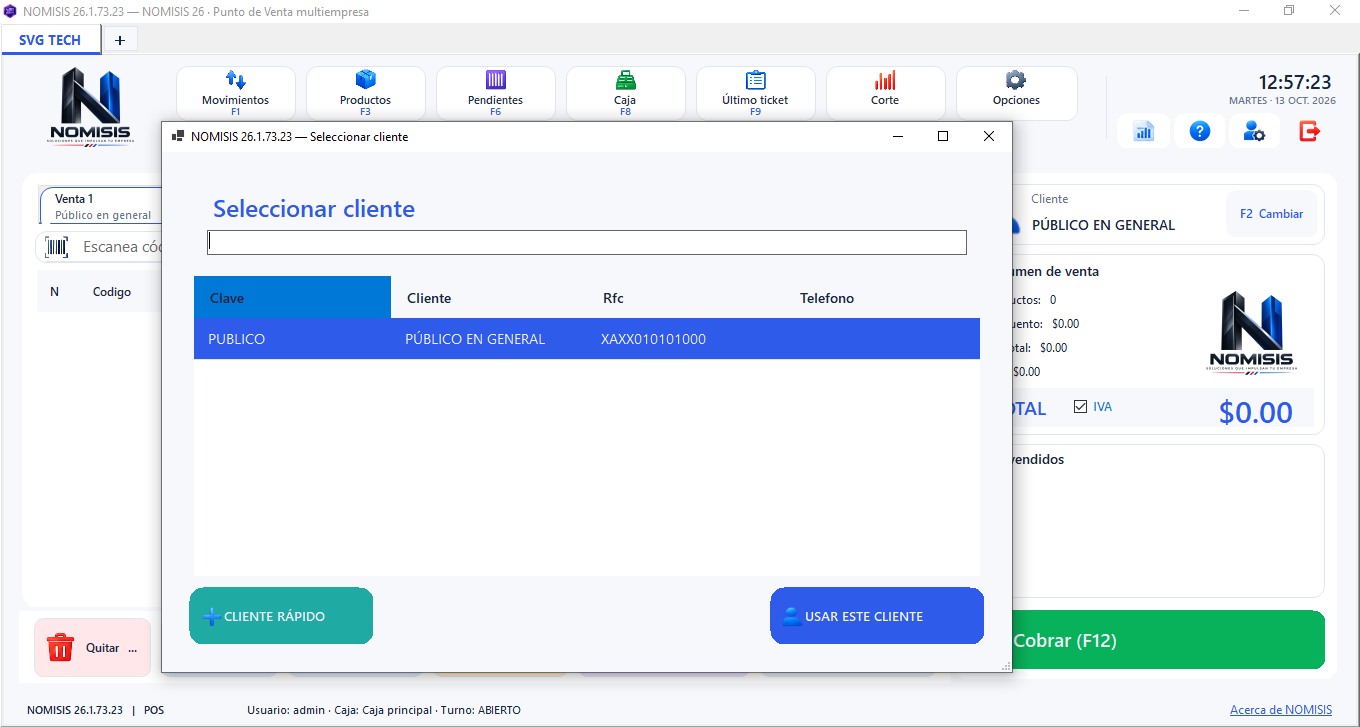The image size is (1360, 727).
Task: Click the red trash Quitar button
Action: click(x=92, y=648)
